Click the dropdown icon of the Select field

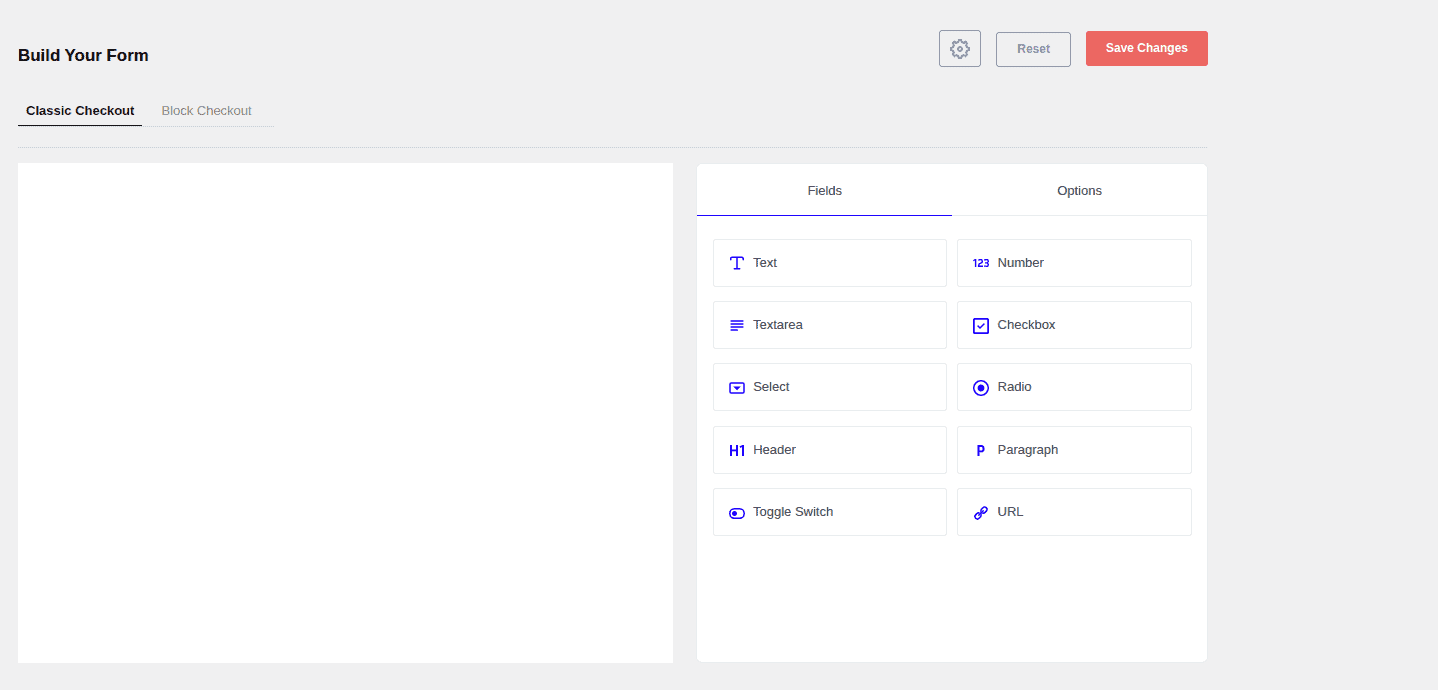point(737,388)
